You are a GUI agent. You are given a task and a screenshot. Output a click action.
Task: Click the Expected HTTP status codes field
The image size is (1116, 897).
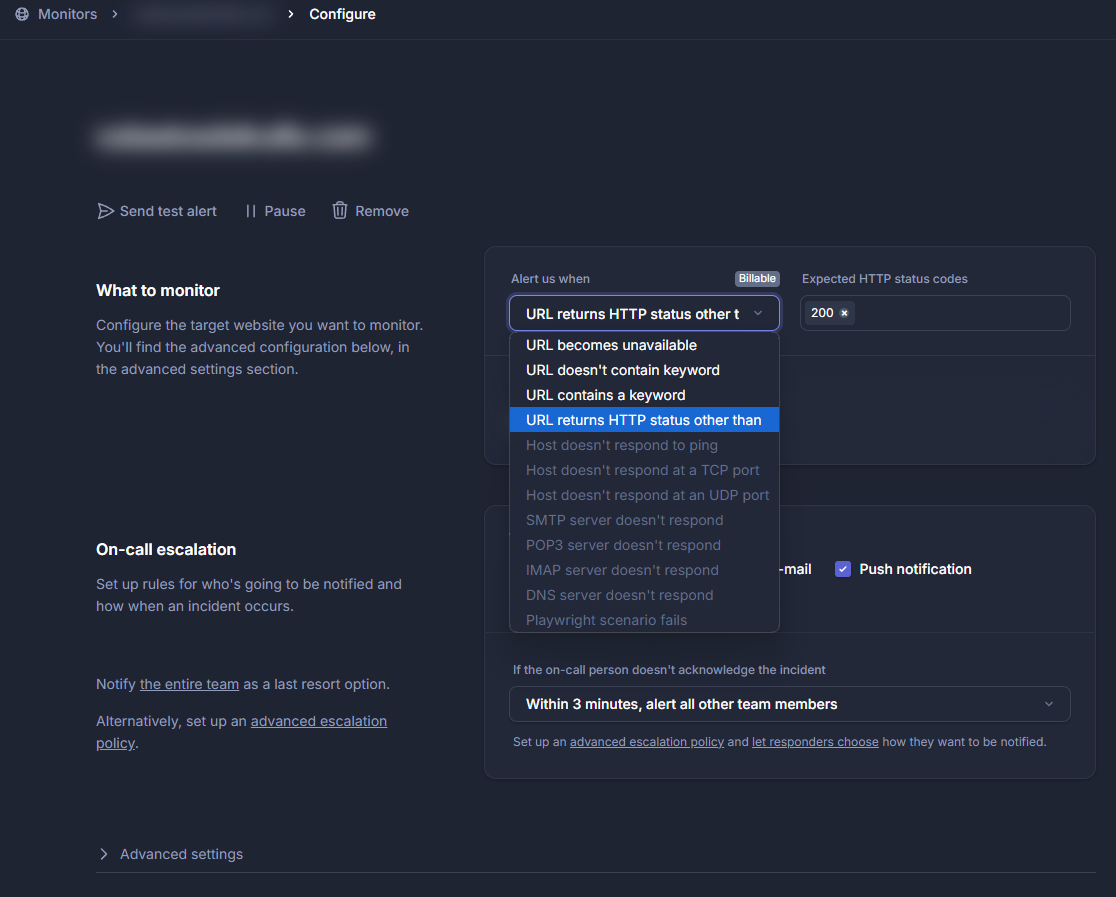tap(960, 313)
